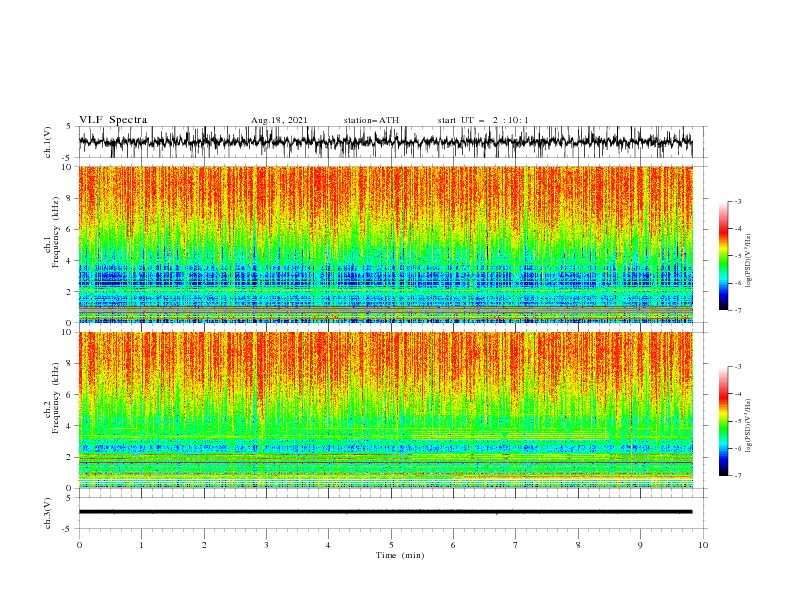Click the ch.1 PSD color scale bar
792x612 pixels.
click(x=723, y=256)
